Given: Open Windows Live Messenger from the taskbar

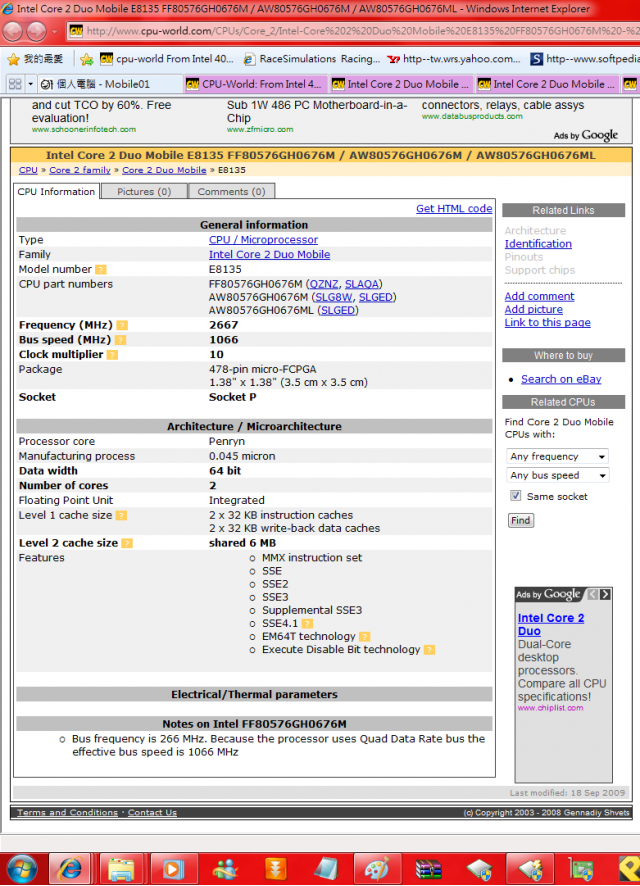Looking at the screenshot, I should click(224, 869).
